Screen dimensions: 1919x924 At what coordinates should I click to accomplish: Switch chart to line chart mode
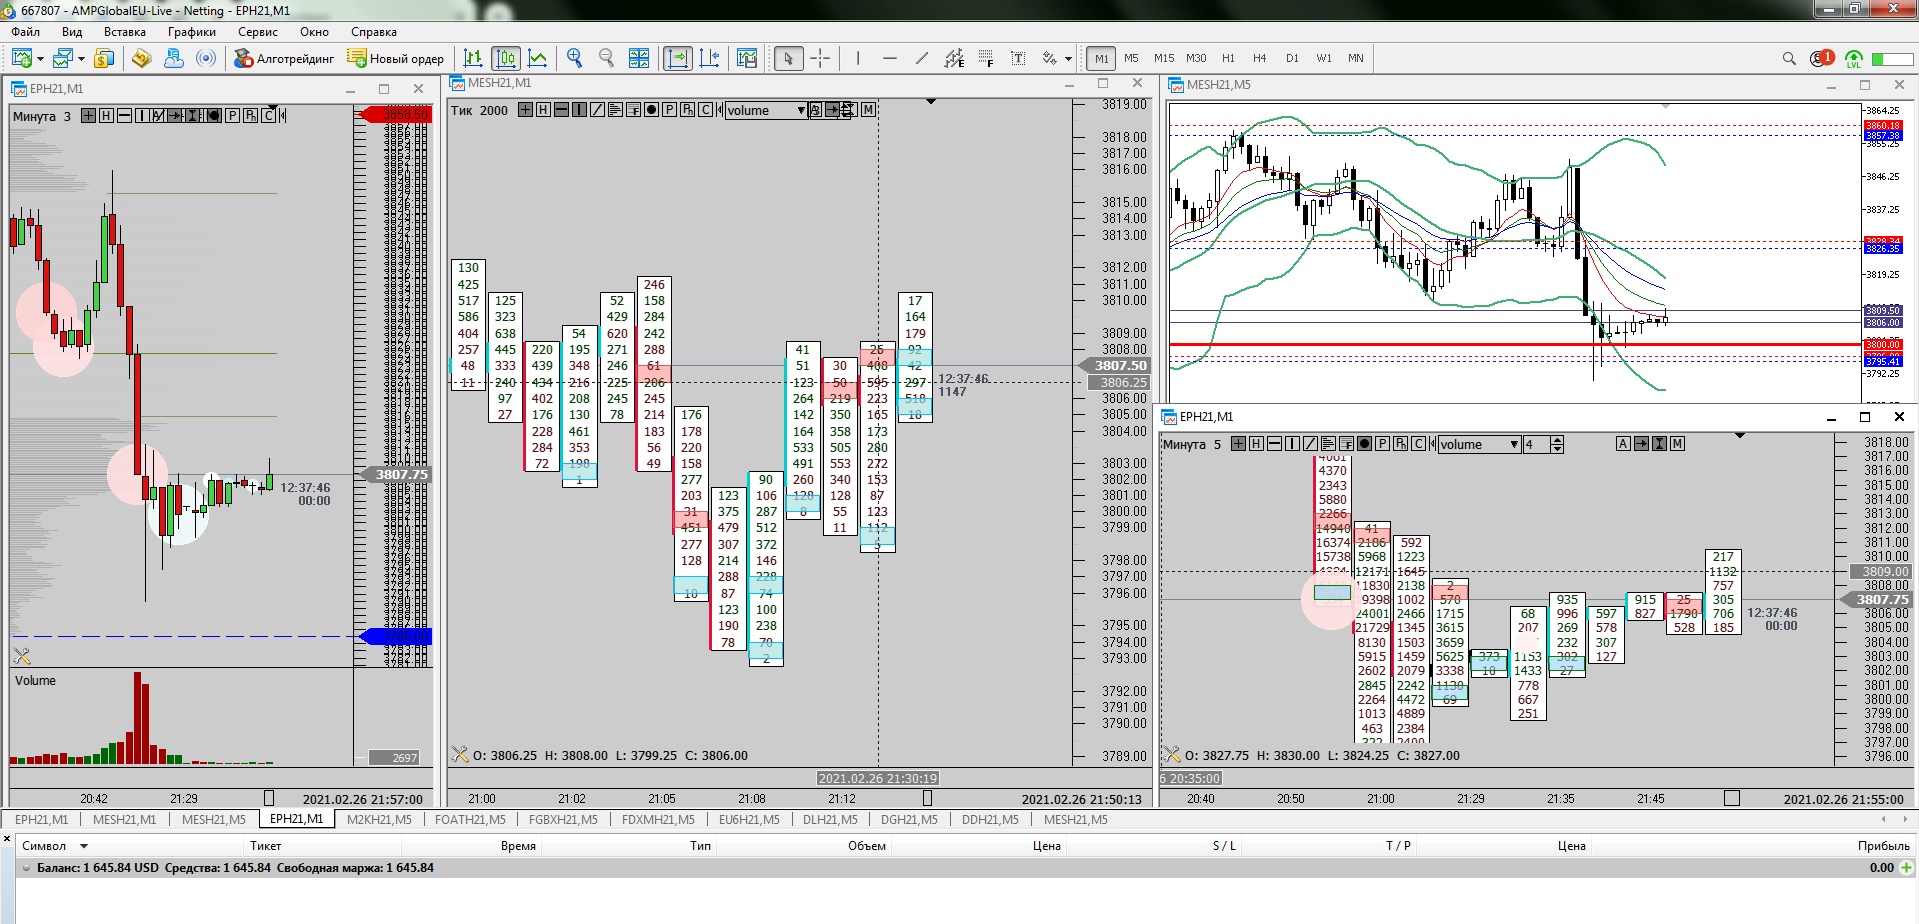pyautogui.click(x=538, y=58)
